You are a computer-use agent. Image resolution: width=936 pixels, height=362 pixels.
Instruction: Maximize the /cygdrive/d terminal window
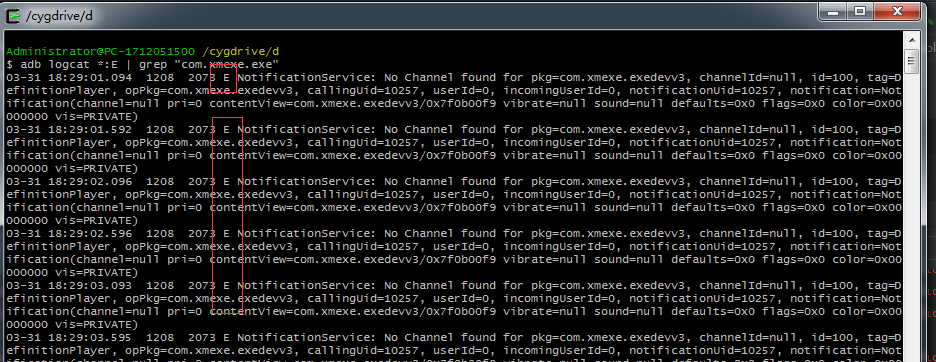click(860, 12)
